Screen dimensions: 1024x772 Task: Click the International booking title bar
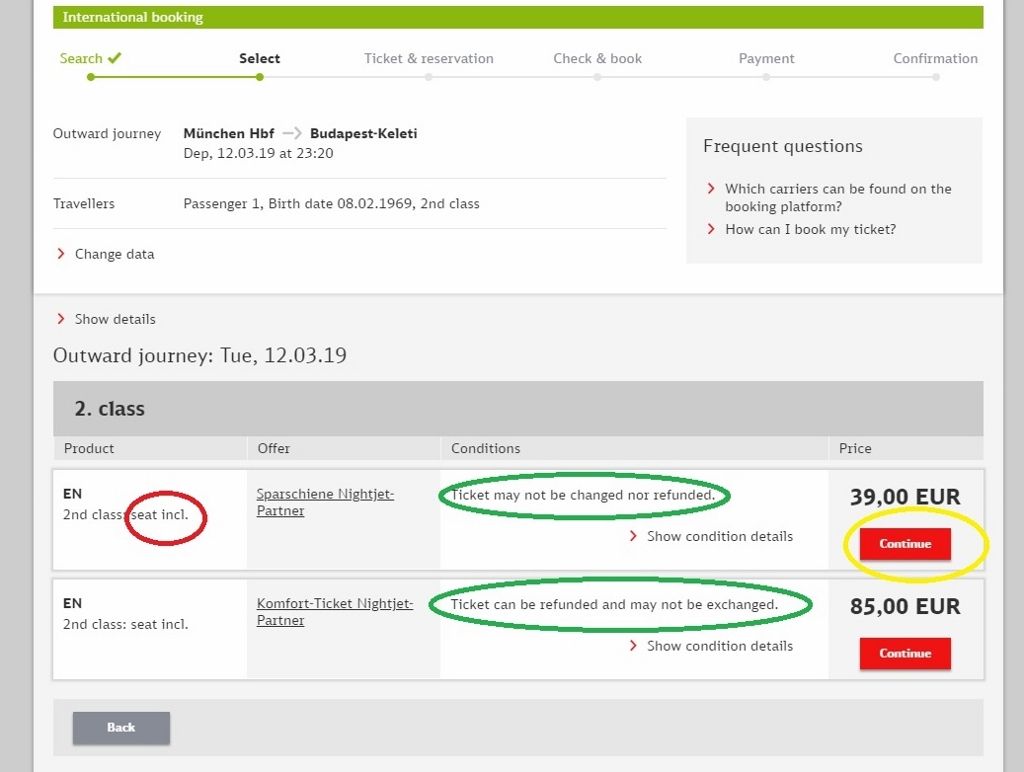tap(518, 17)
